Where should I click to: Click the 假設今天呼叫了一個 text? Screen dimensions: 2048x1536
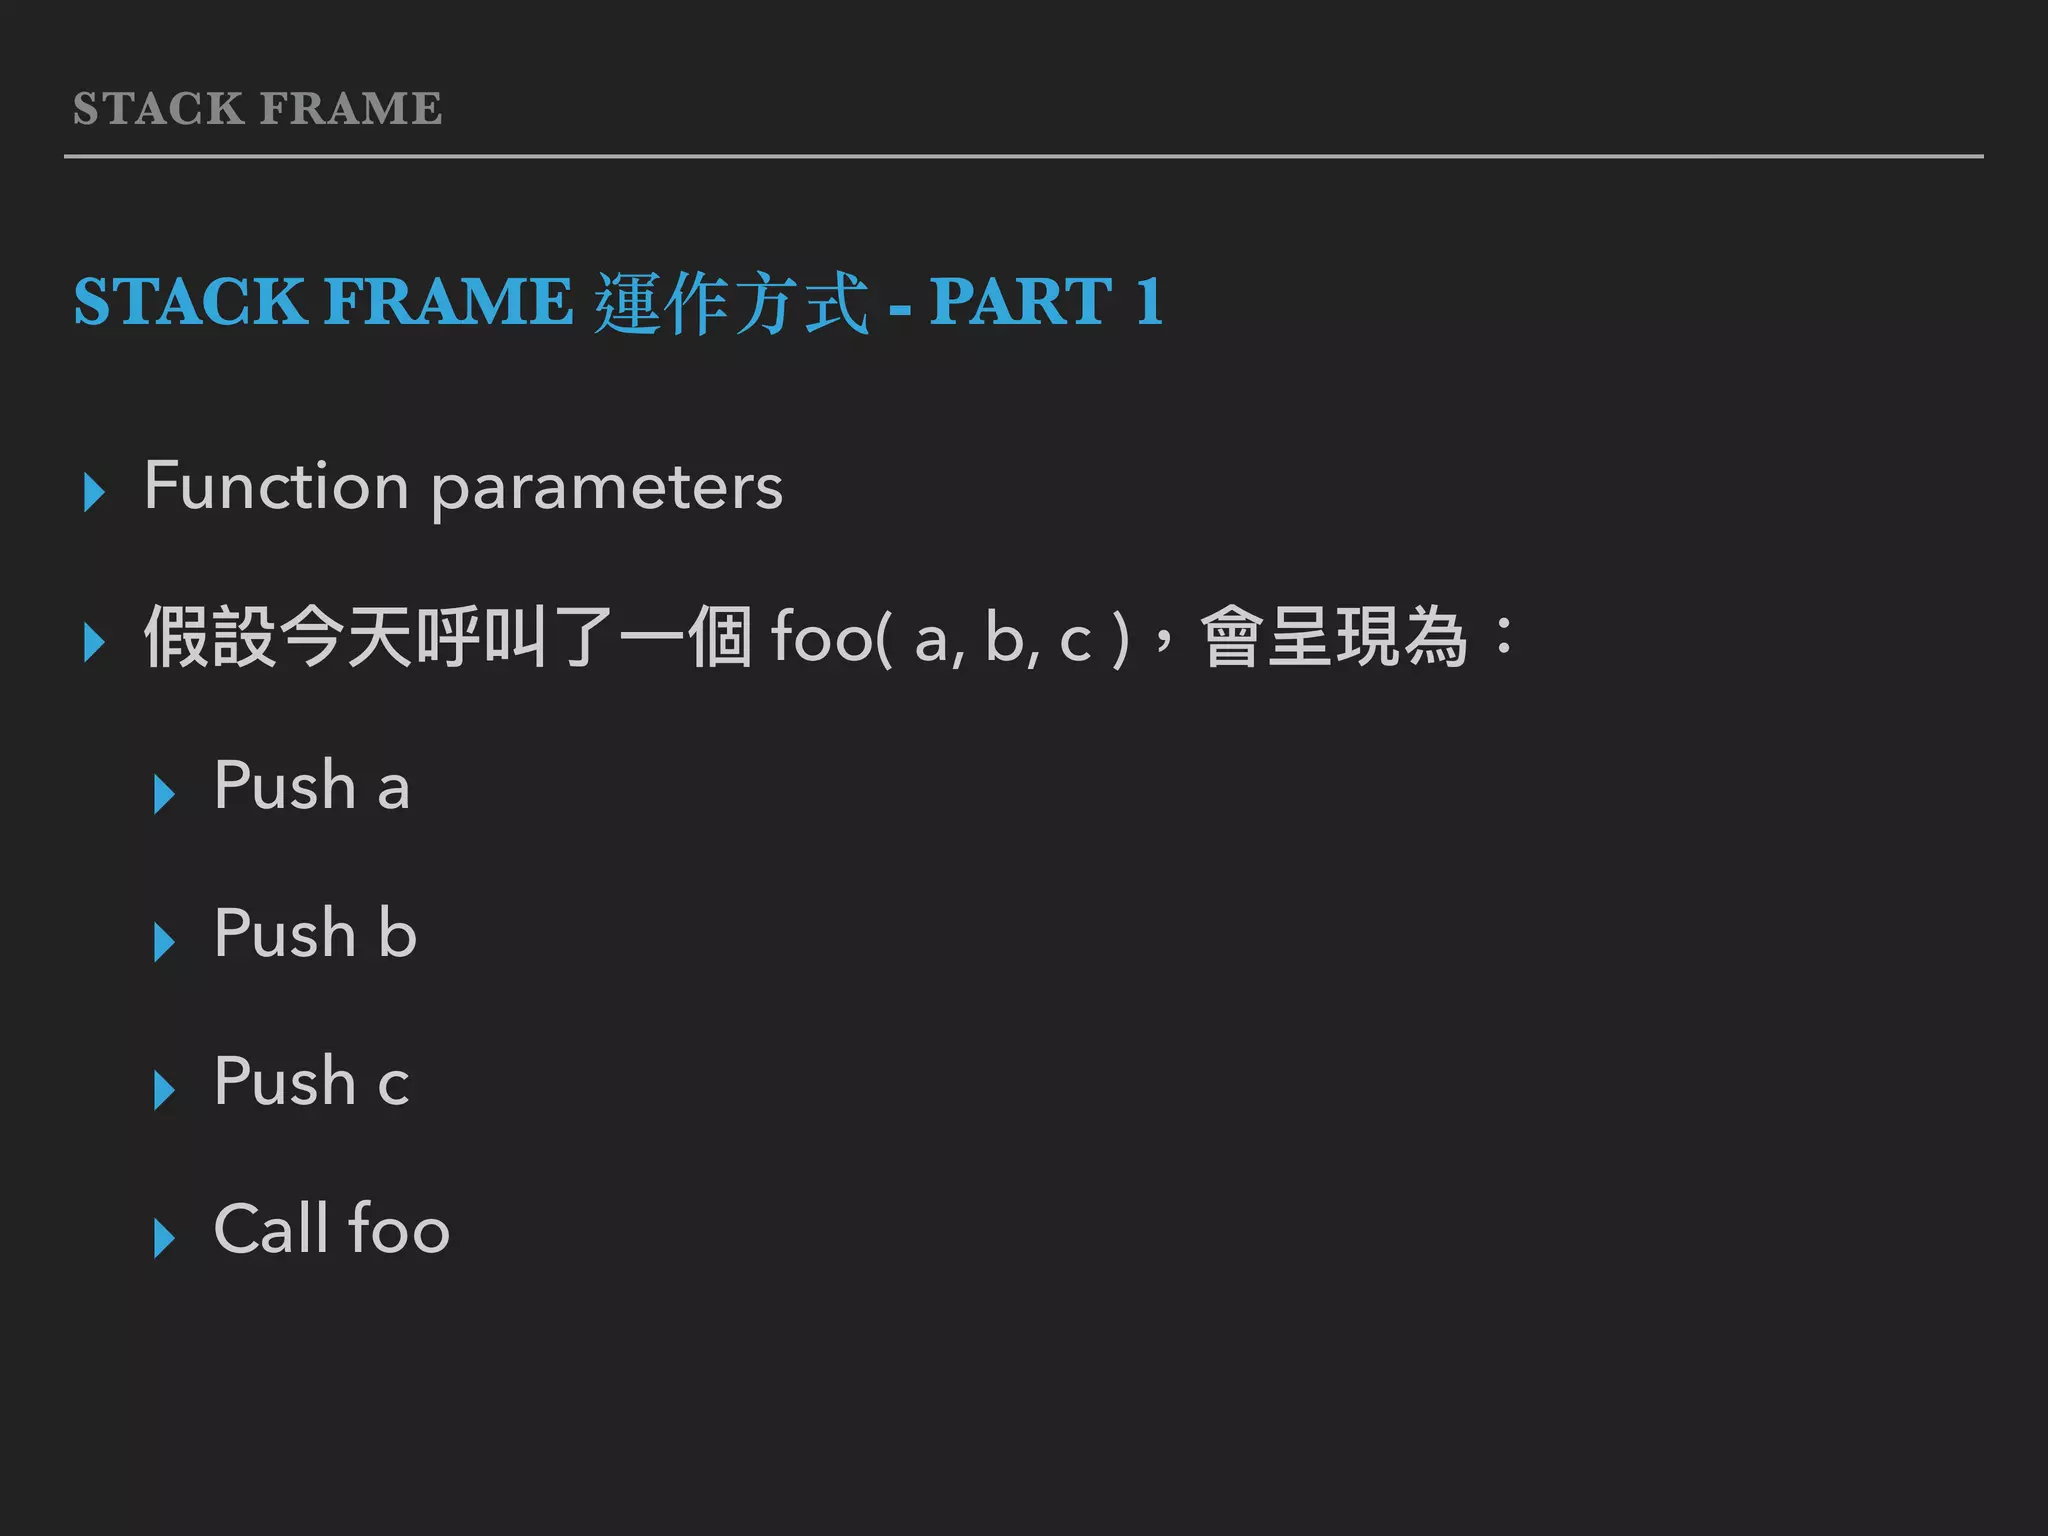coord(448,637)
